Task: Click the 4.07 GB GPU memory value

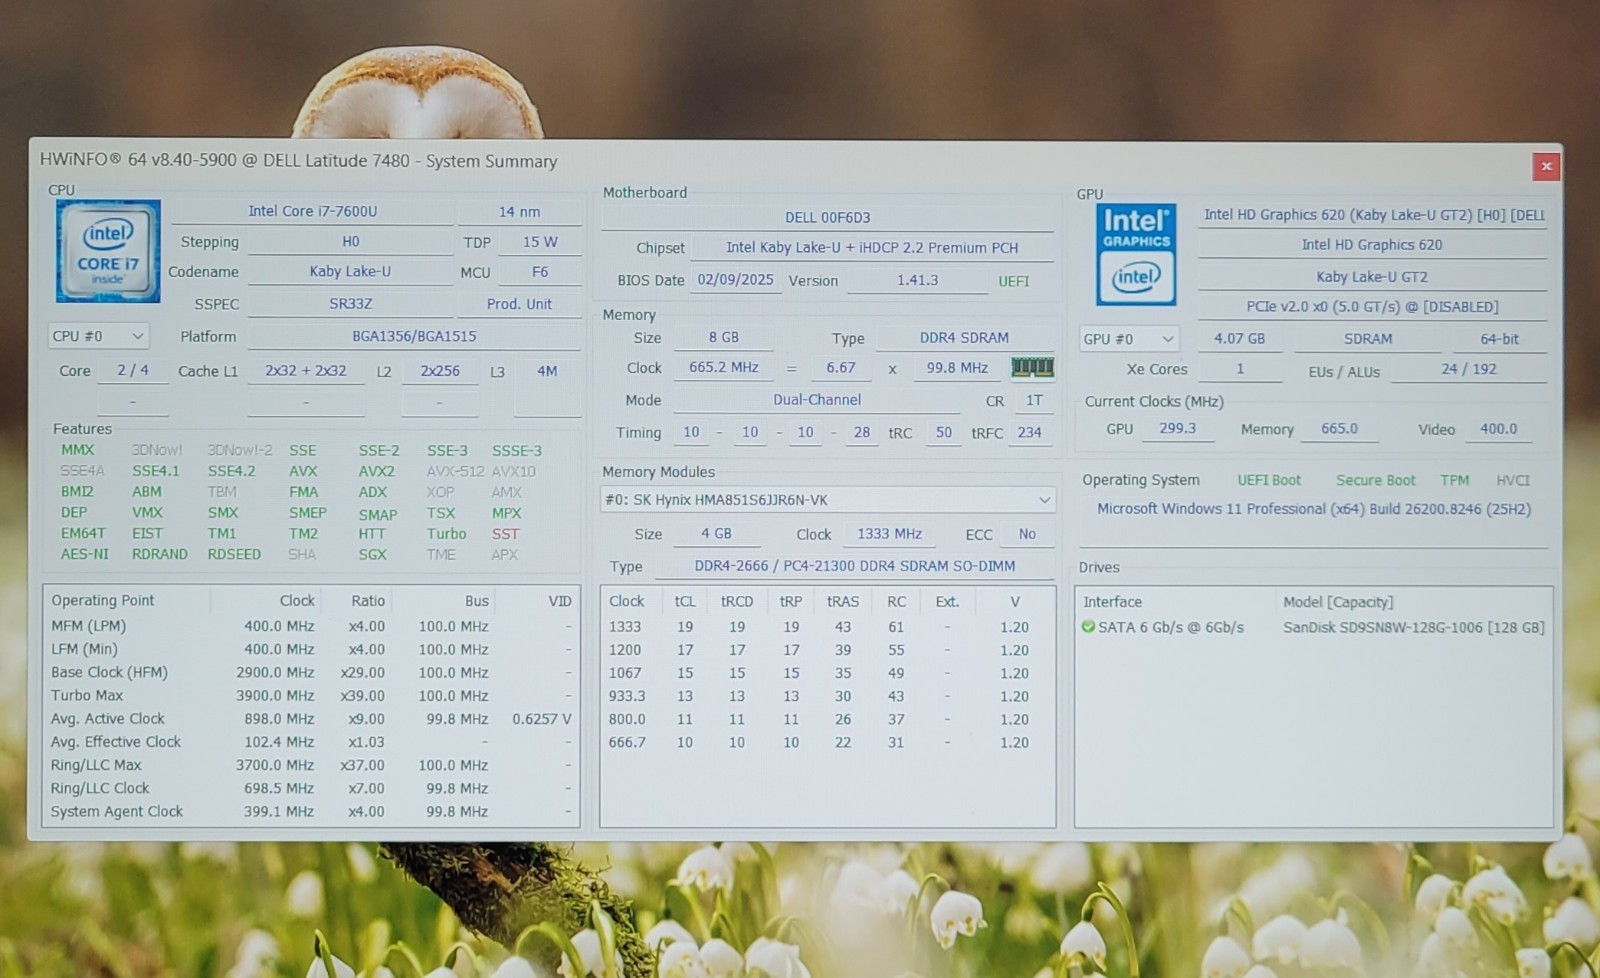Action: (x=1239, y=339)
